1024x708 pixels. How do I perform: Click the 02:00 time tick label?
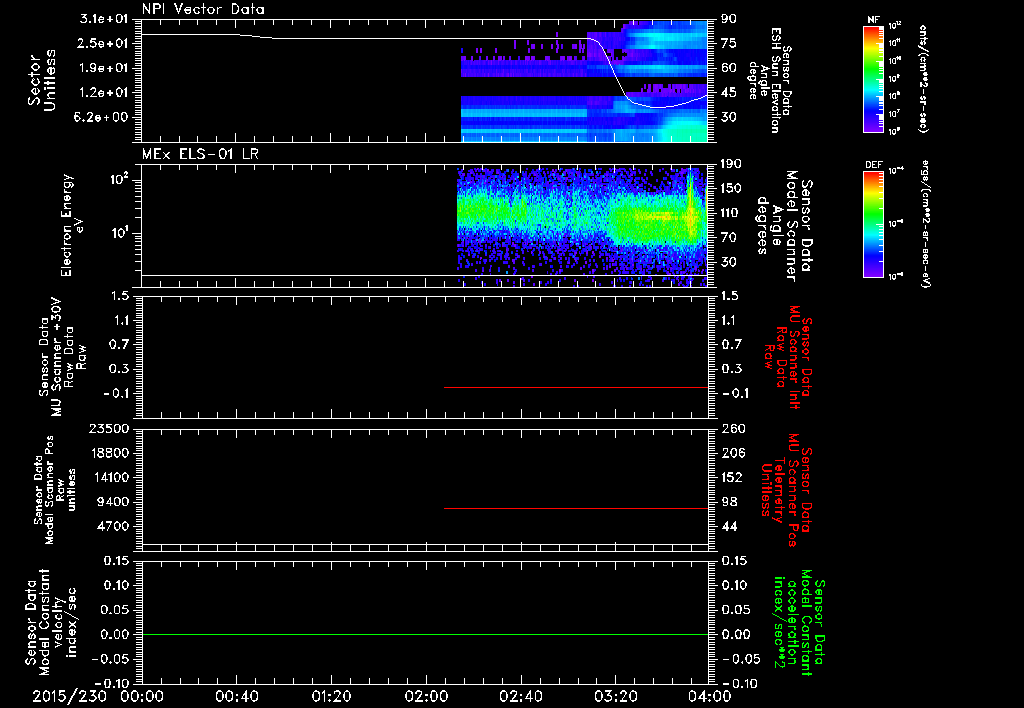point(426,696)
